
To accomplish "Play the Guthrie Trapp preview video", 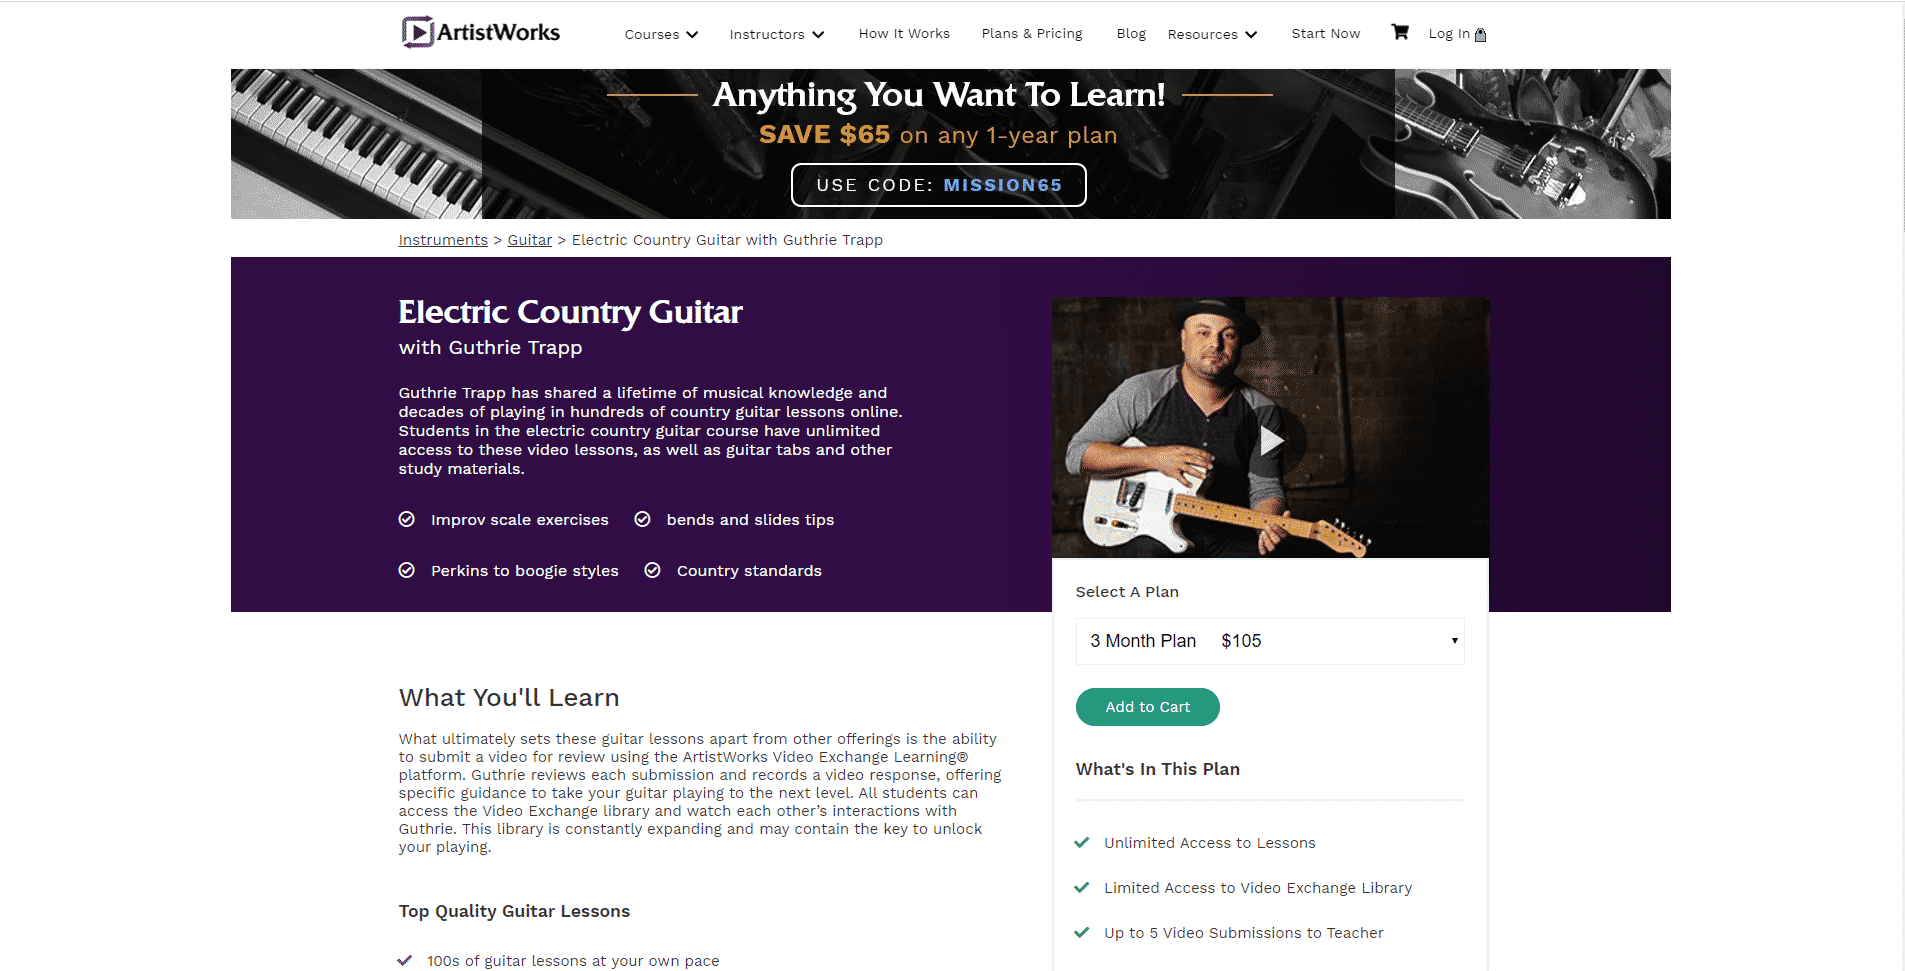I will 1270,440.
